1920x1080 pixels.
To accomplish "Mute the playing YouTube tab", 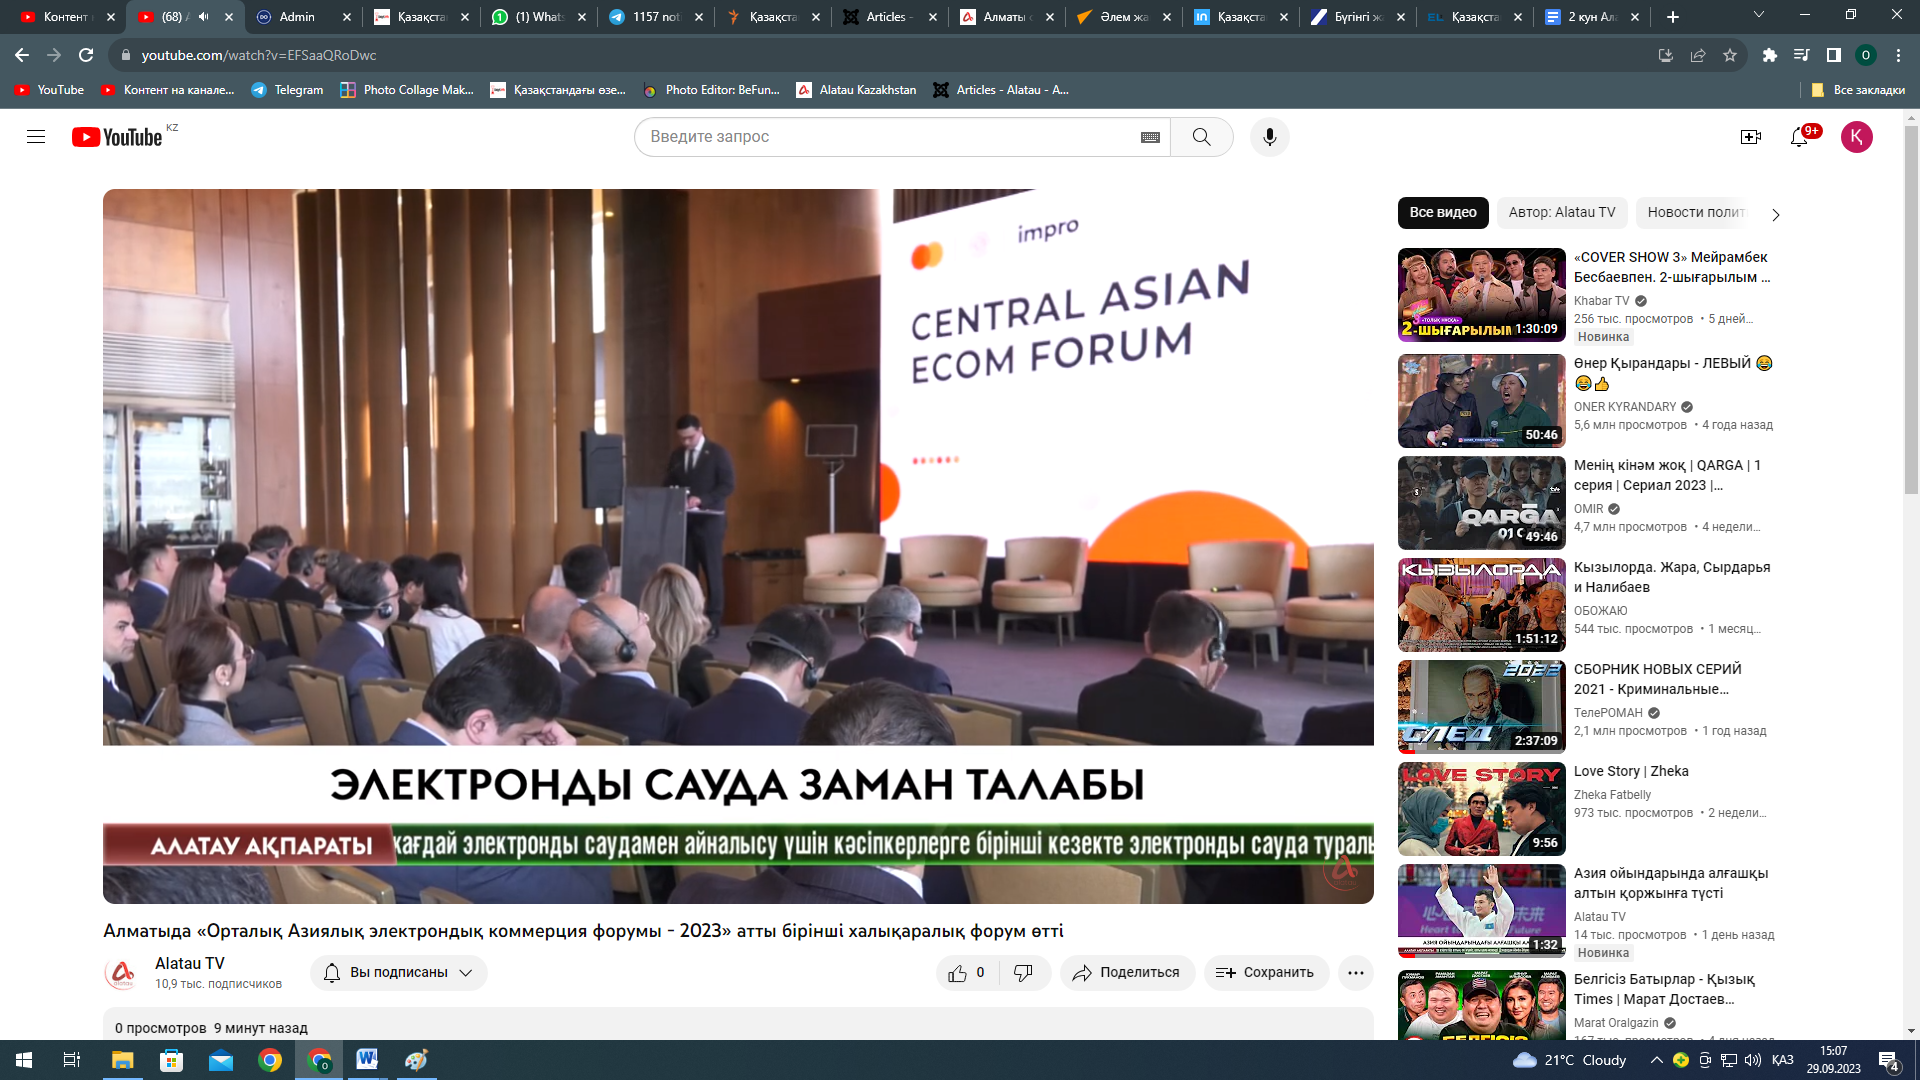I will (204, 17).
